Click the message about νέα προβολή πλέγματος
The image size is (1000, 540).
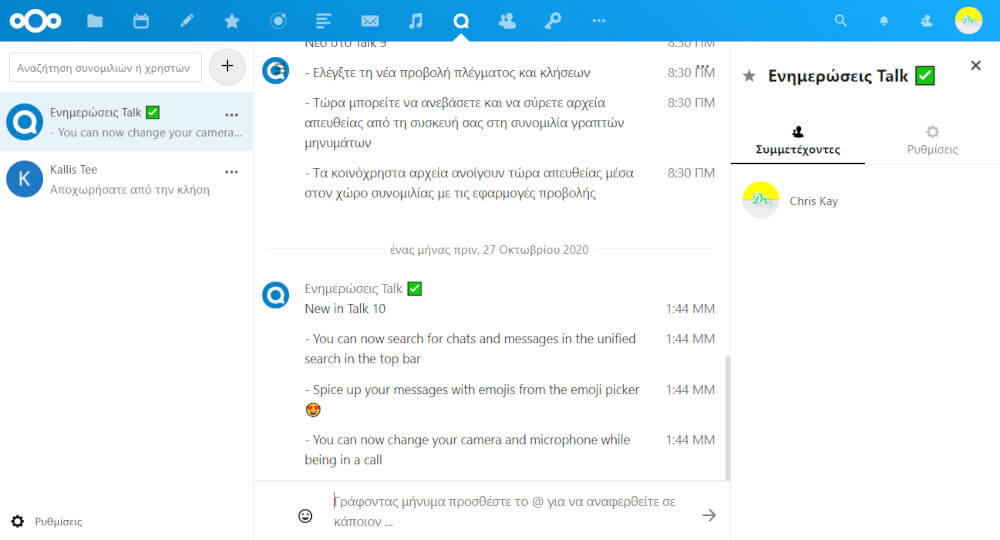(448, 73)
